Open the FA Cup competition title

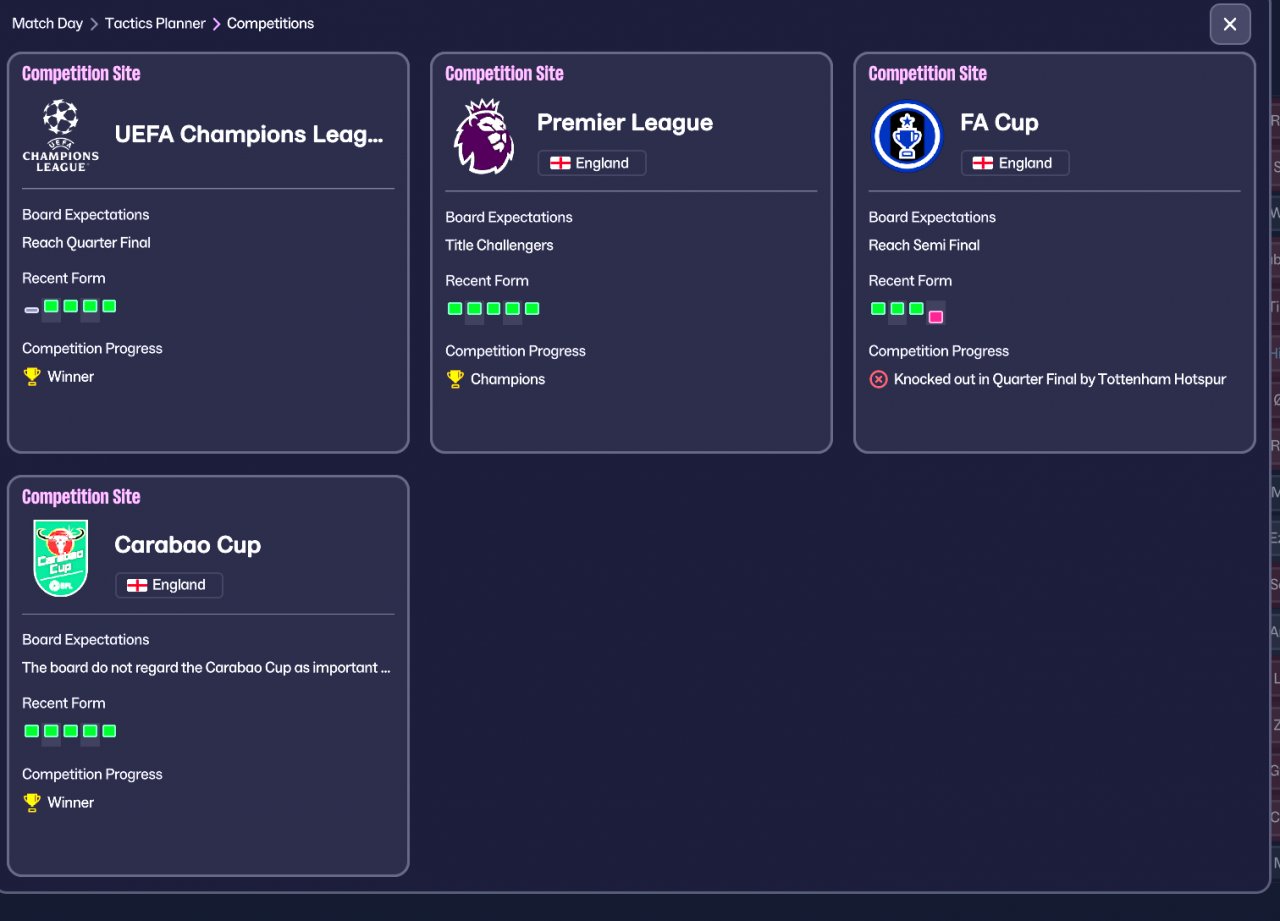coord(999,122)
